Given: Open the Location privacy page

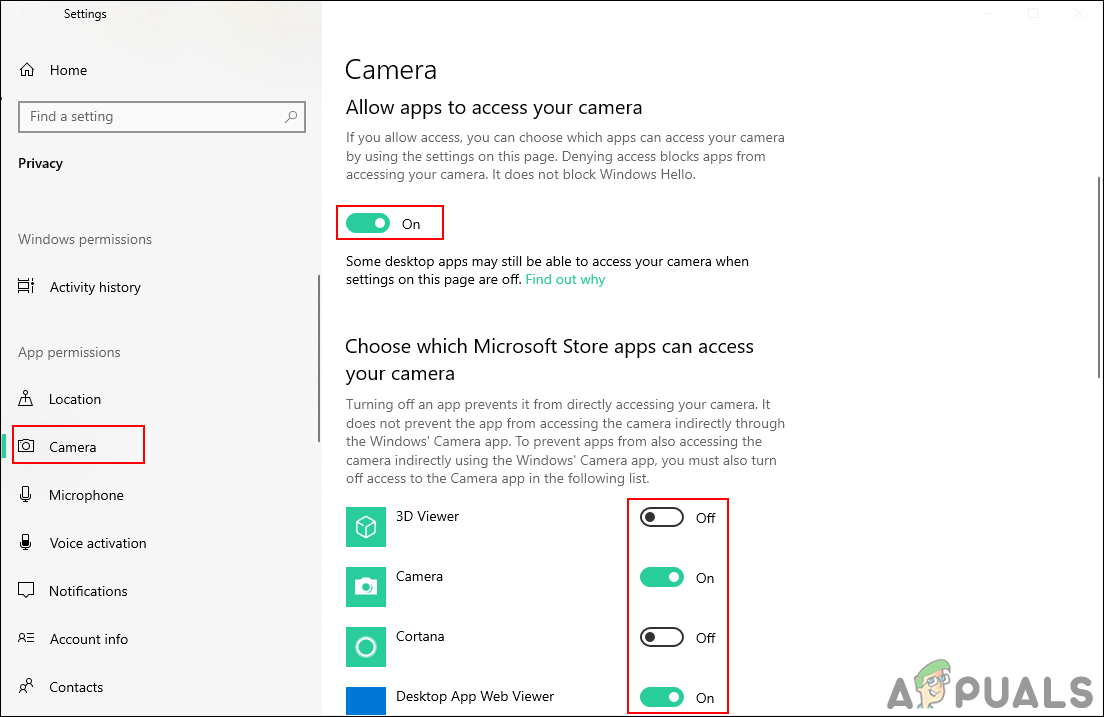Looking at the screenshot, I should tap(75, 399).
